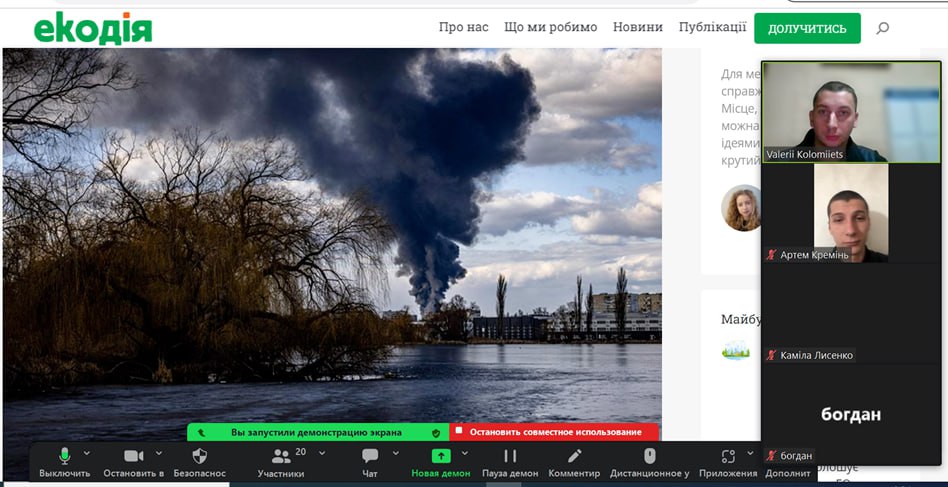Image resolution: width=948 pixels, height=487 pixels.
Task: Stop video with camera button
Action: [x=134, y=462]
